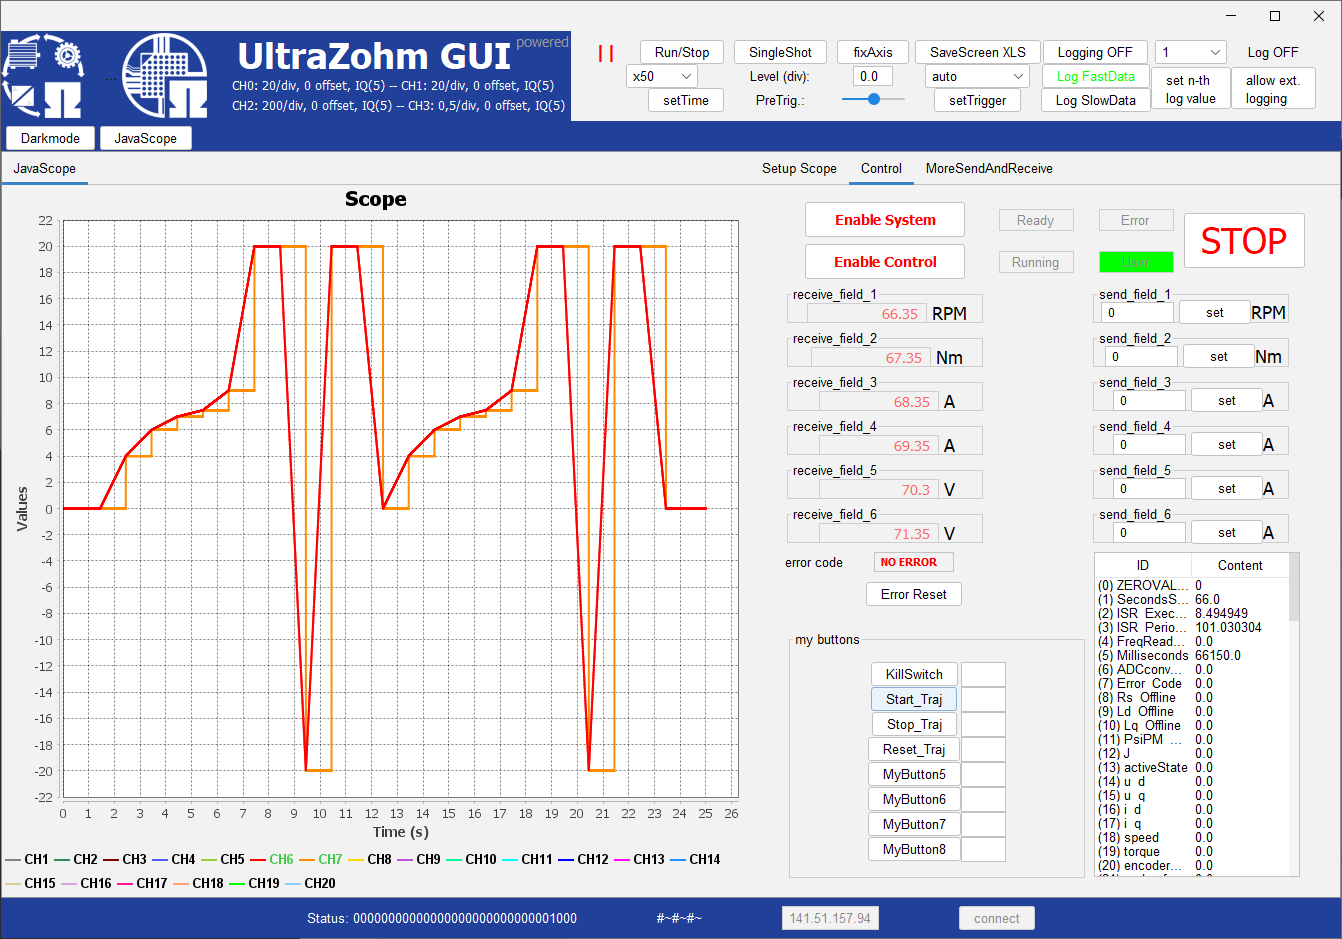Toggle Run/Stop of the scope
Screen dimensions: 1342x939
682,52
